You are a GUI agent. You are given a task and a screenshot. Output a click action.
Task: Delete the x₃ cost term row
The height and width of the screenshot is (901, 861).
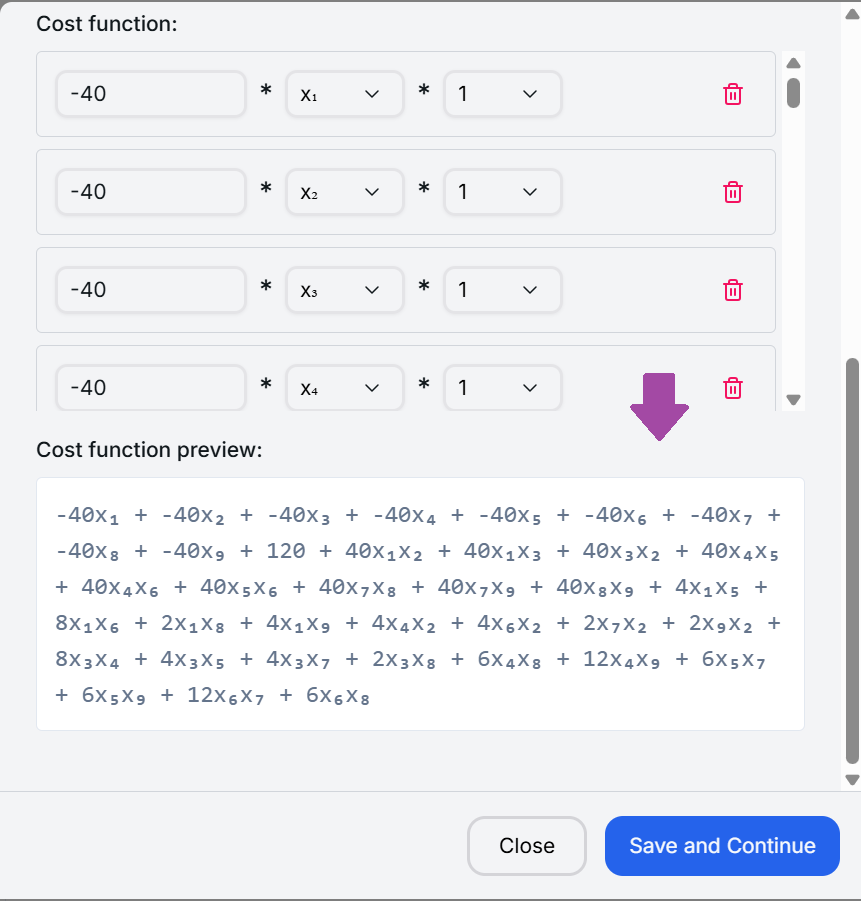(732, 290)
